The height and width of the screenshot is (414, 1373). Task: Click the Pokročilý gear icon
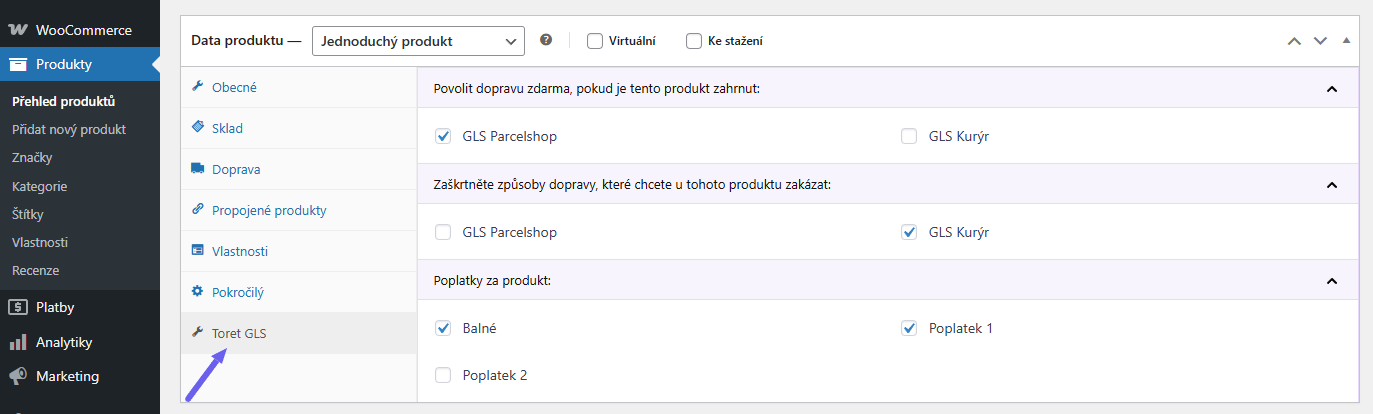(x=197, y=292)
